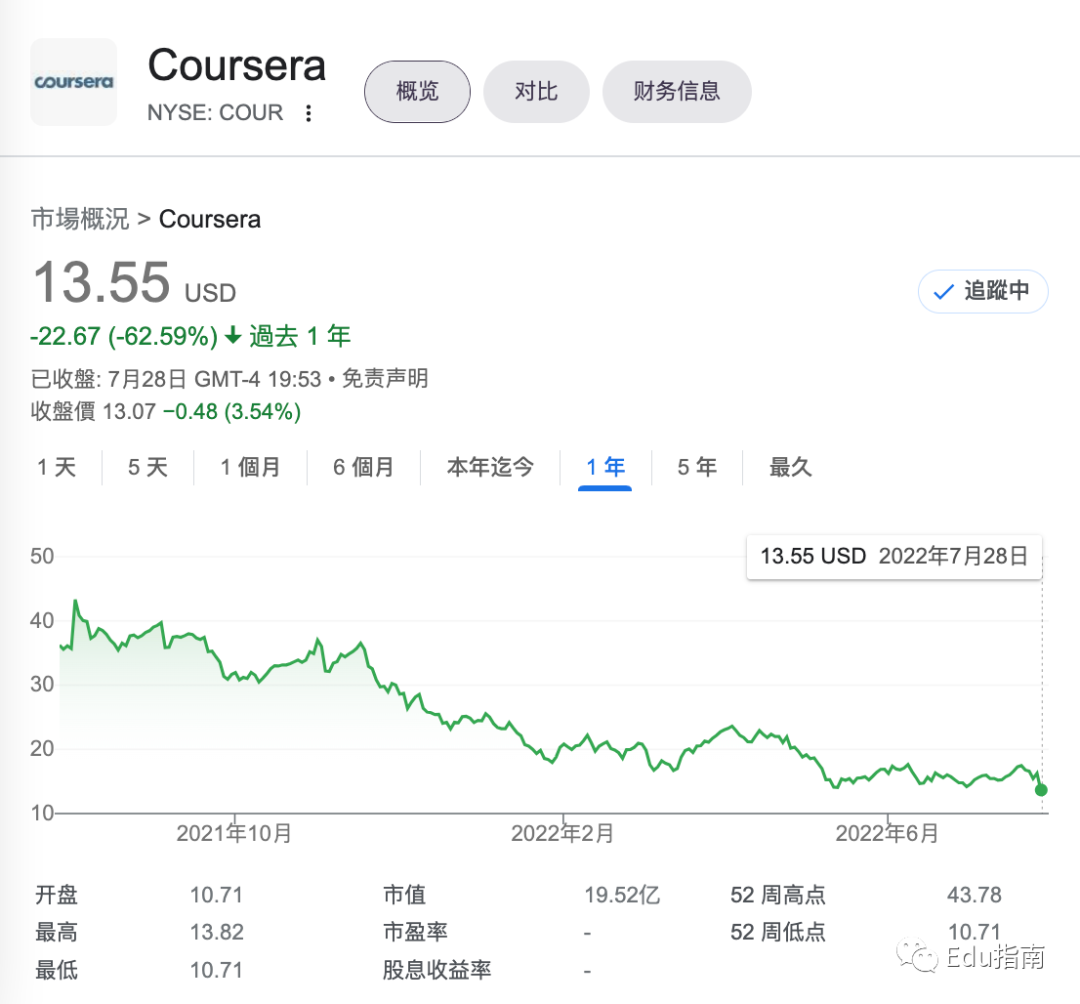Click the Coursera logo thumbnail
1080x1004 pixels.
(x=74, y=82)
